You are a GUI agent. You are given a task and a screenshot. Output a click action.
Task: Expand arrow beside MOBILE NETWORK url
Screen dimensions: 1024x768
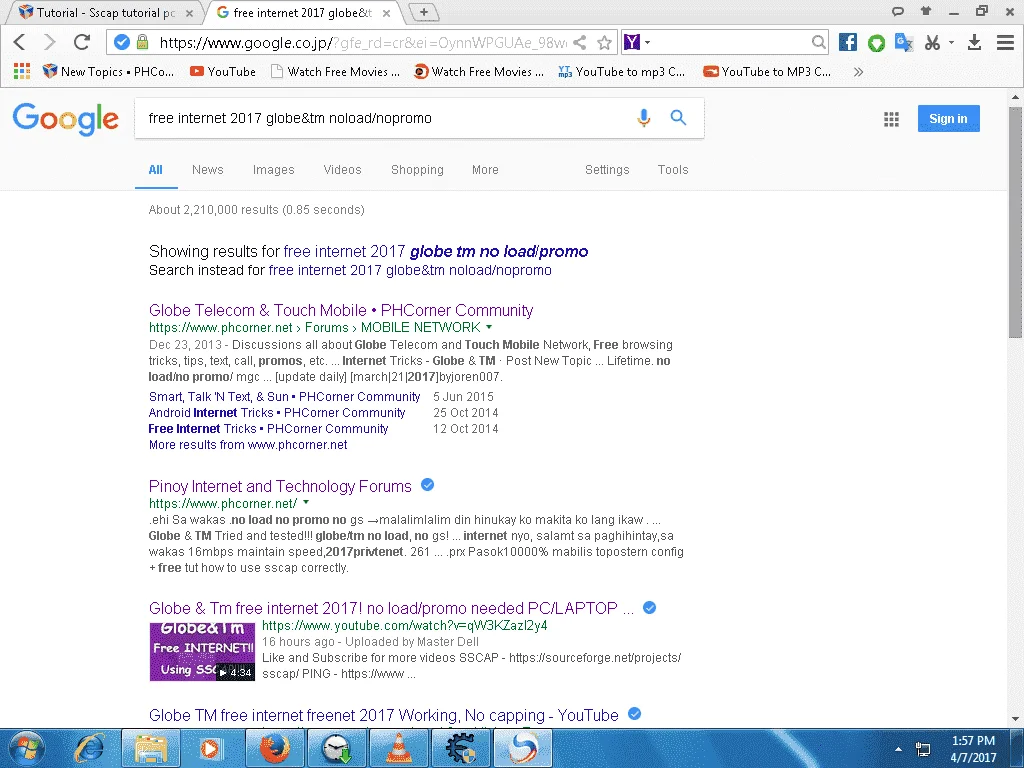[489, 327]
